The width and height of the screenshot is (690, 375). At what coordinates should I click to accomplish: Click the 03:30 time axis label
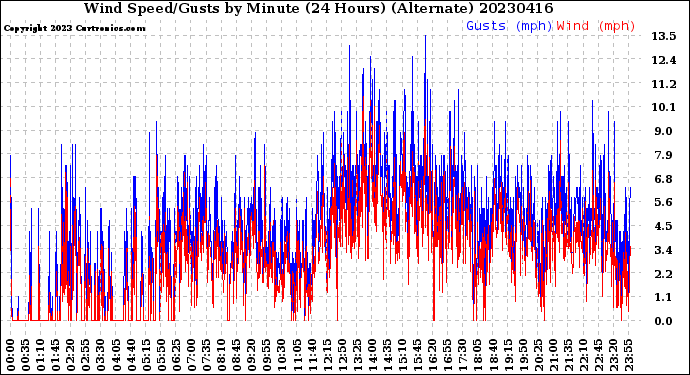pos(101,355)
